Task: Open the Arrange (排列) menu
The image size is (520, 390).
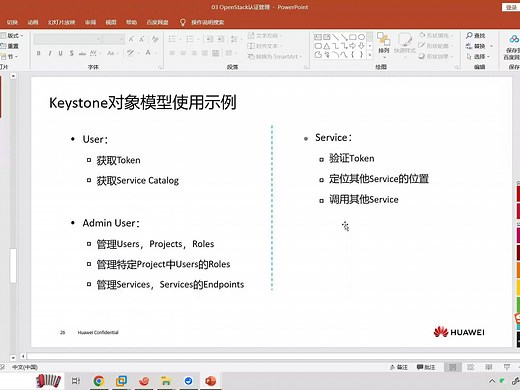Action: click(384, 44)
